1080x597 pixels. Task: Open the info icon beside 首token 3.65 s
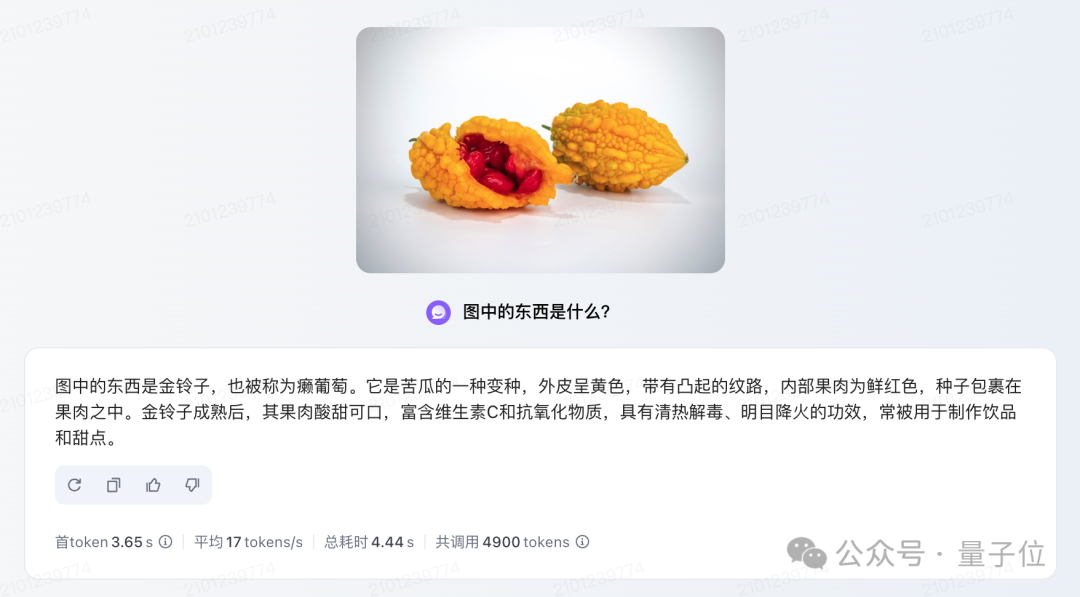(x=165, y=542)
